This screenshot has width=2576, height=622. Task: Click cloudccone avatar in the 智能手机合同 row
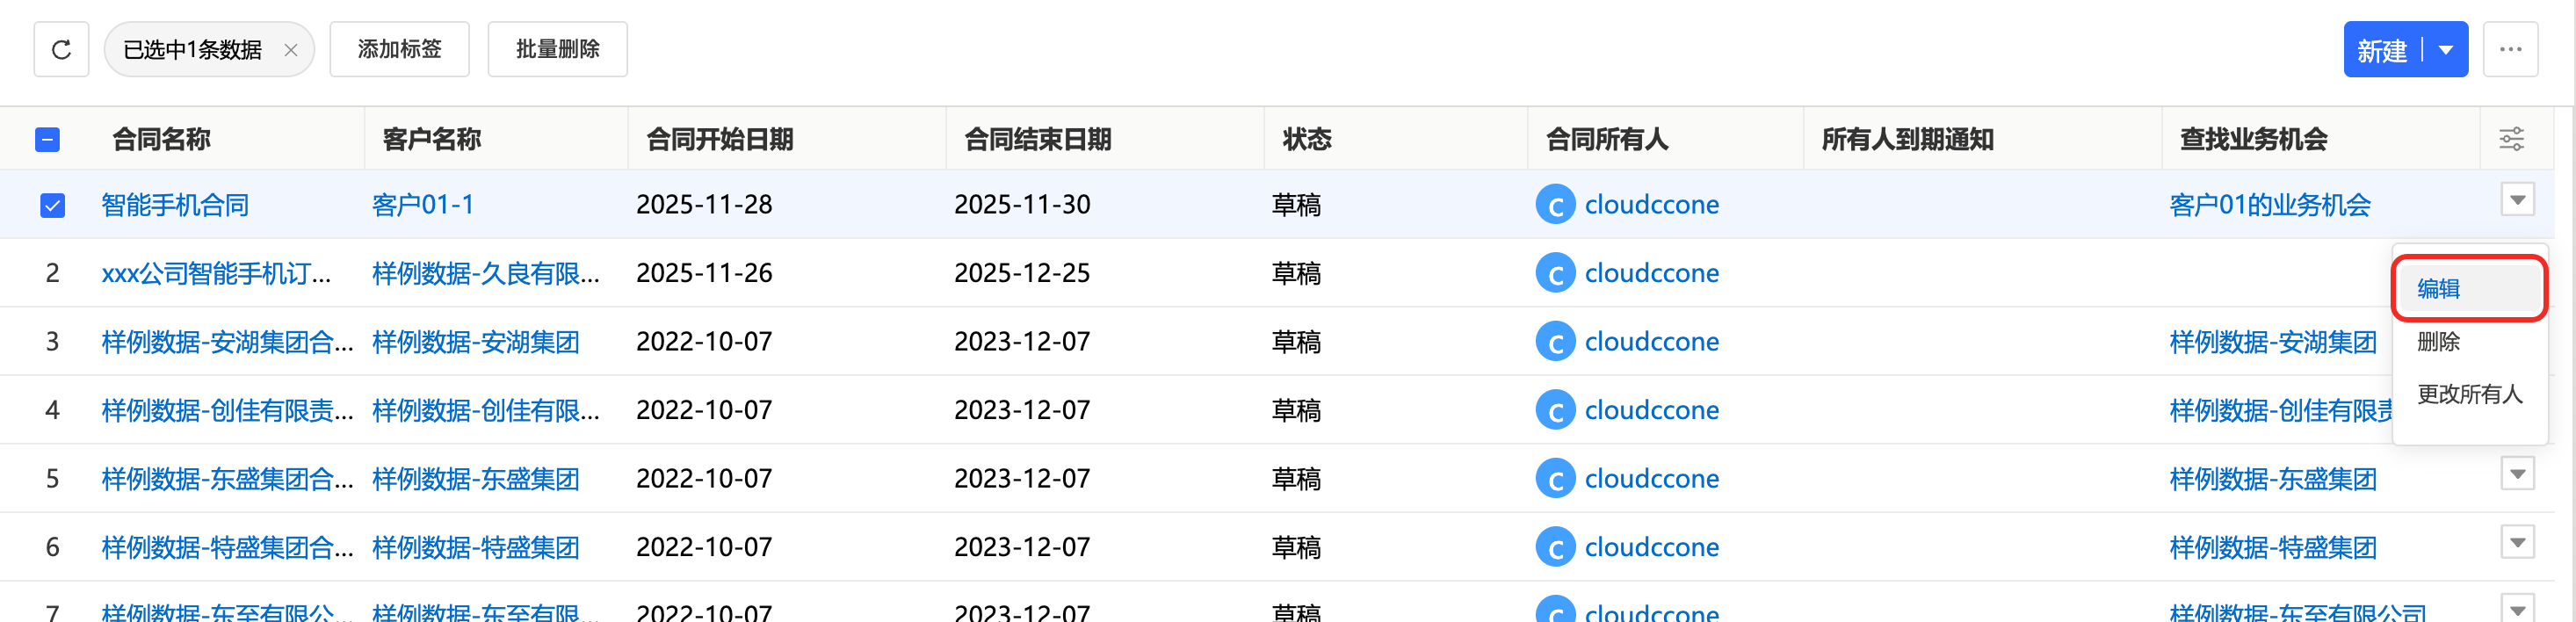1555,205
